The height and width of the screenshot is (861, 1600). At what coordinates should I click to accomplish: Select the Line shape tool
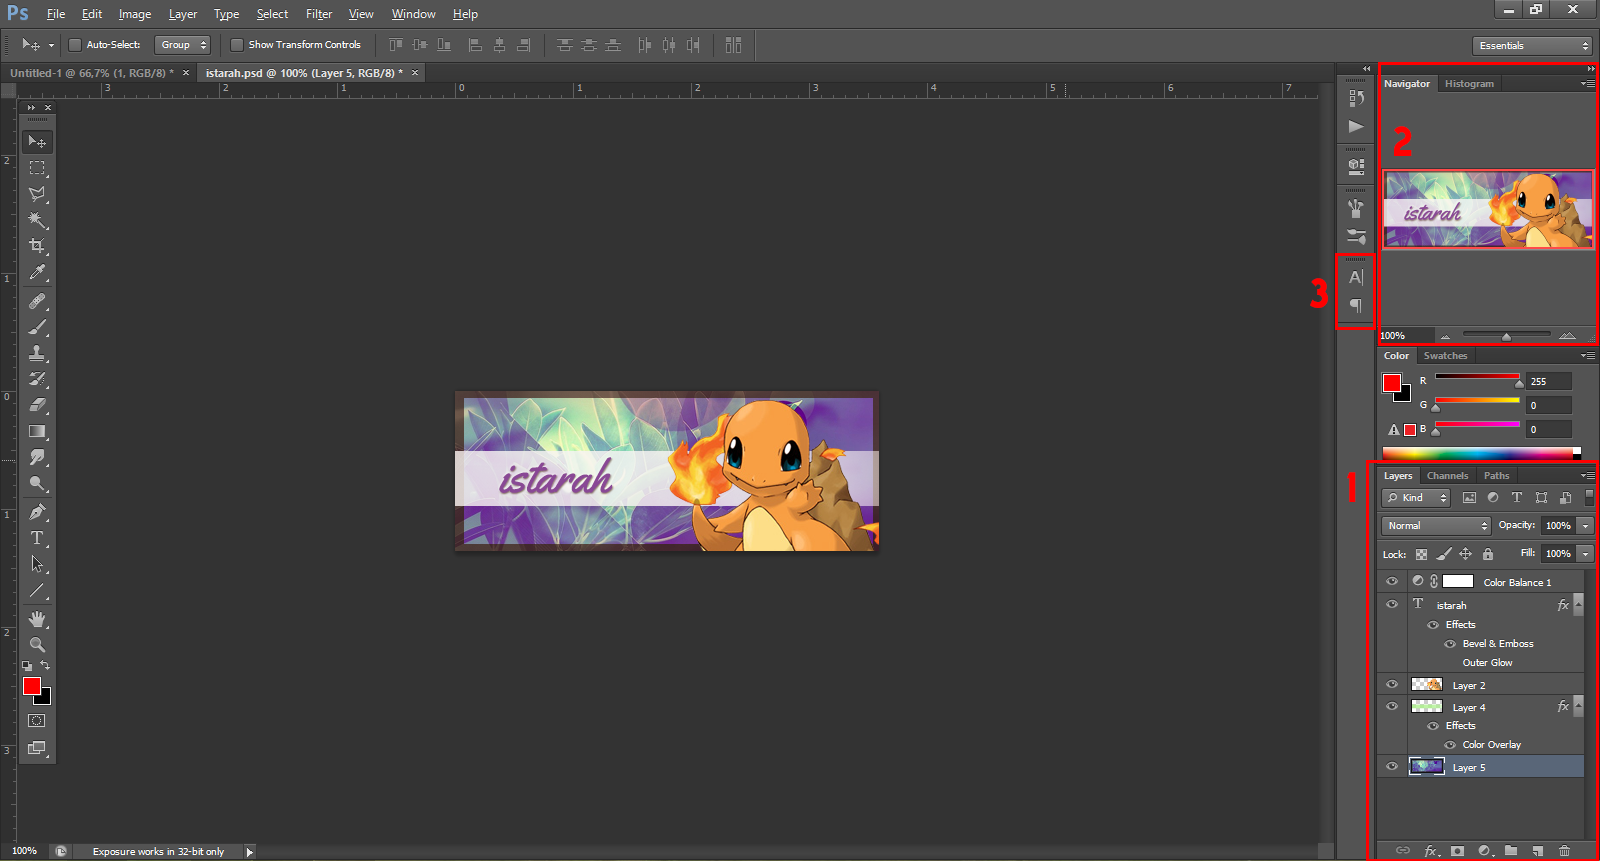37,590
